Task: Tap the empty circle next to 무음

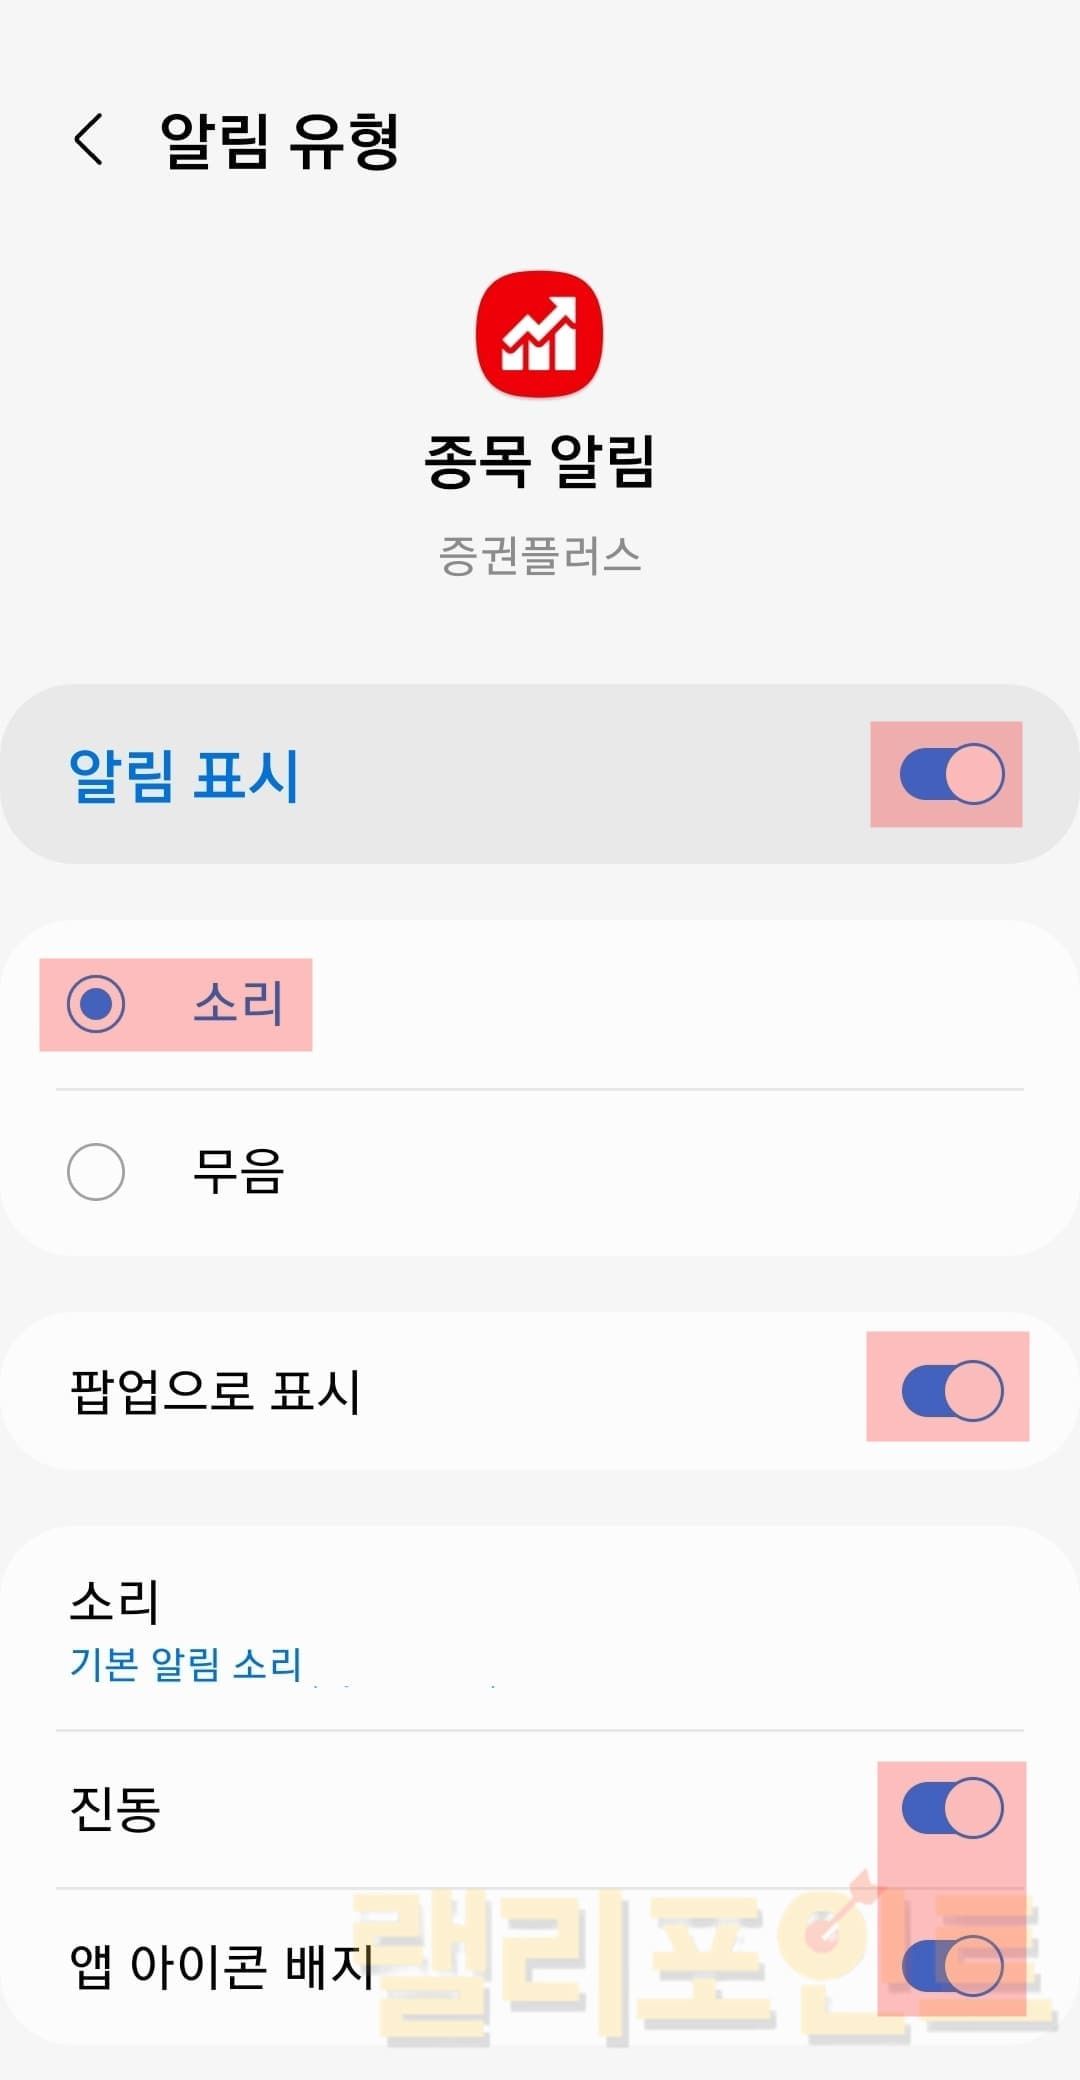Action: [96, 1171]
